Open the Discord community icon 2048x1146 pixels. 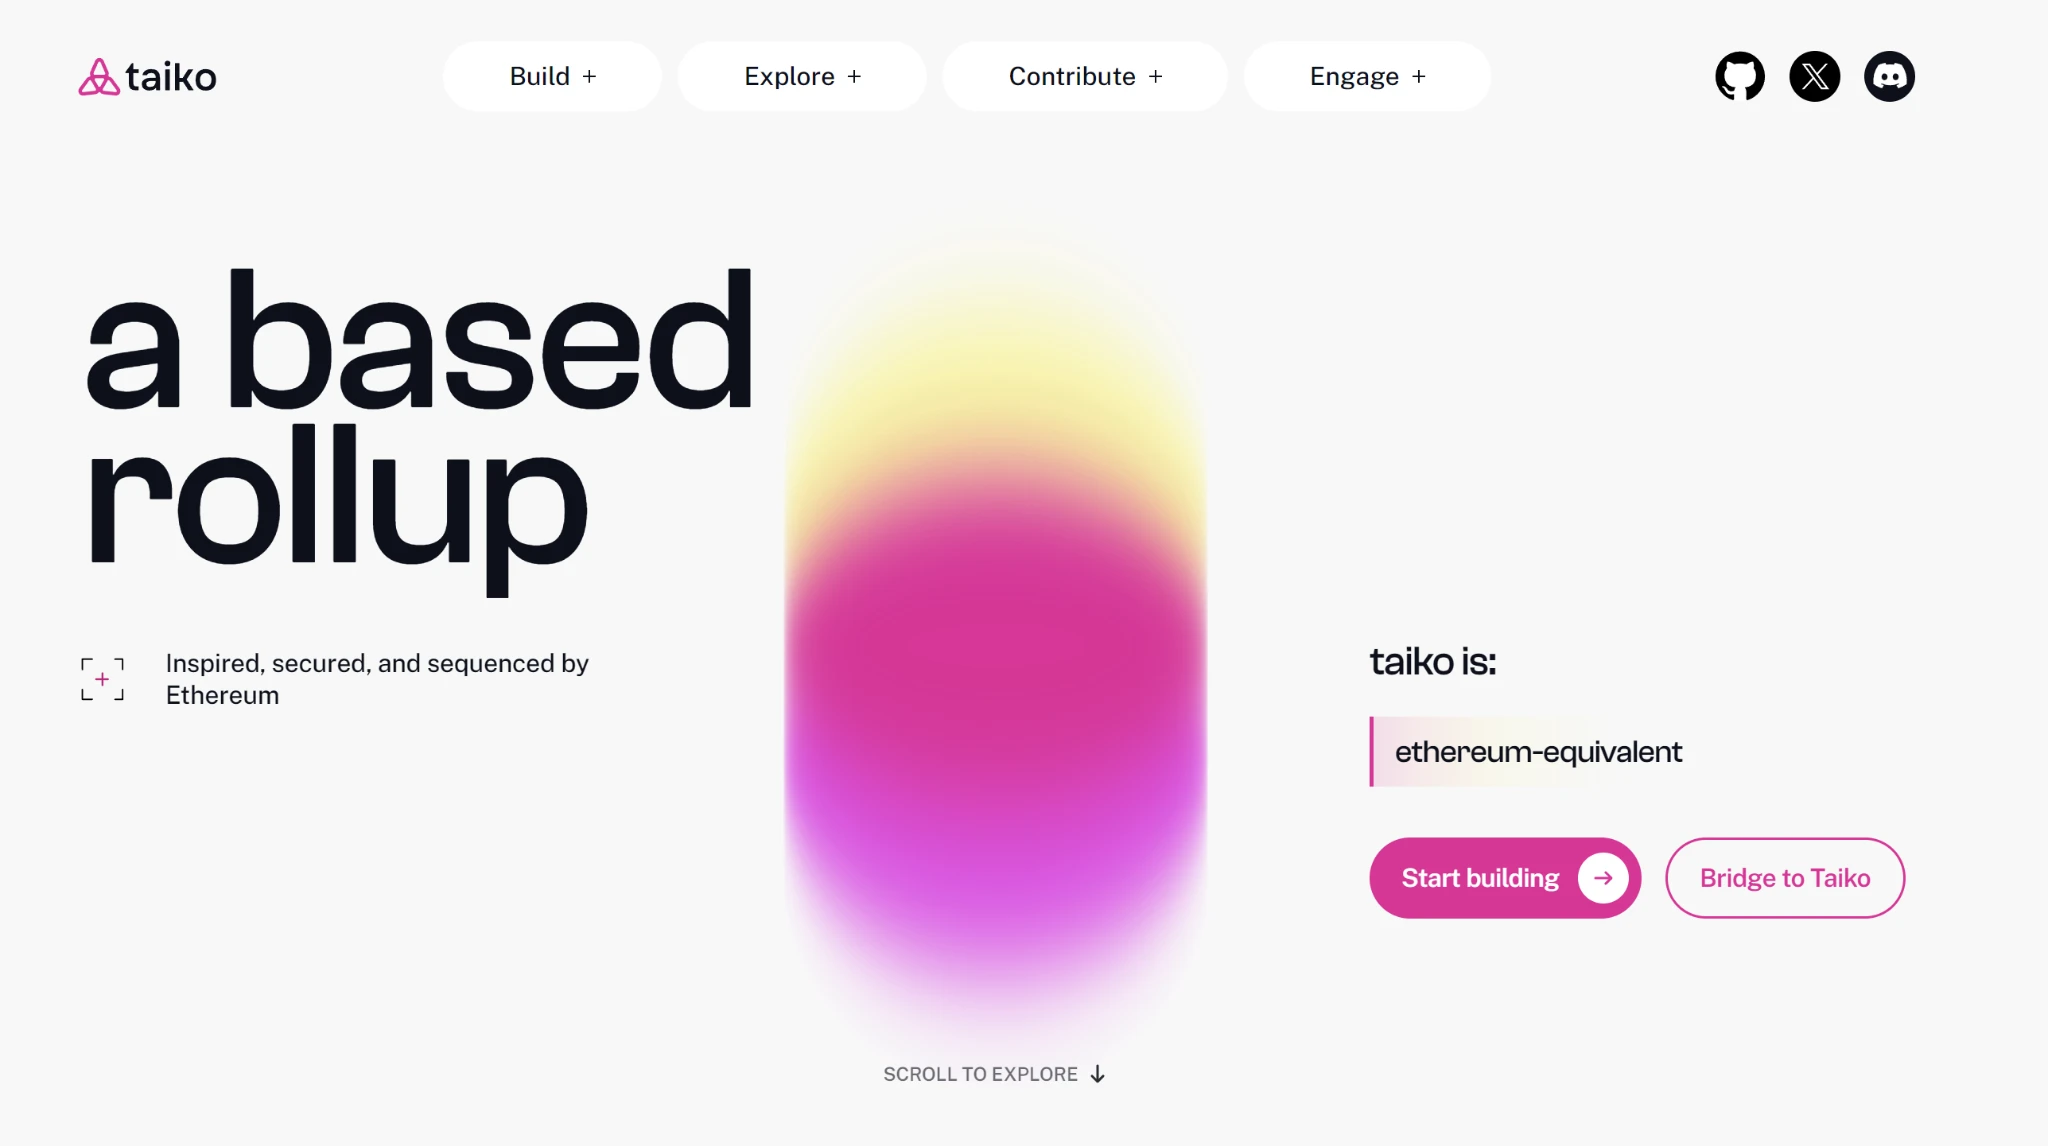1889,76
